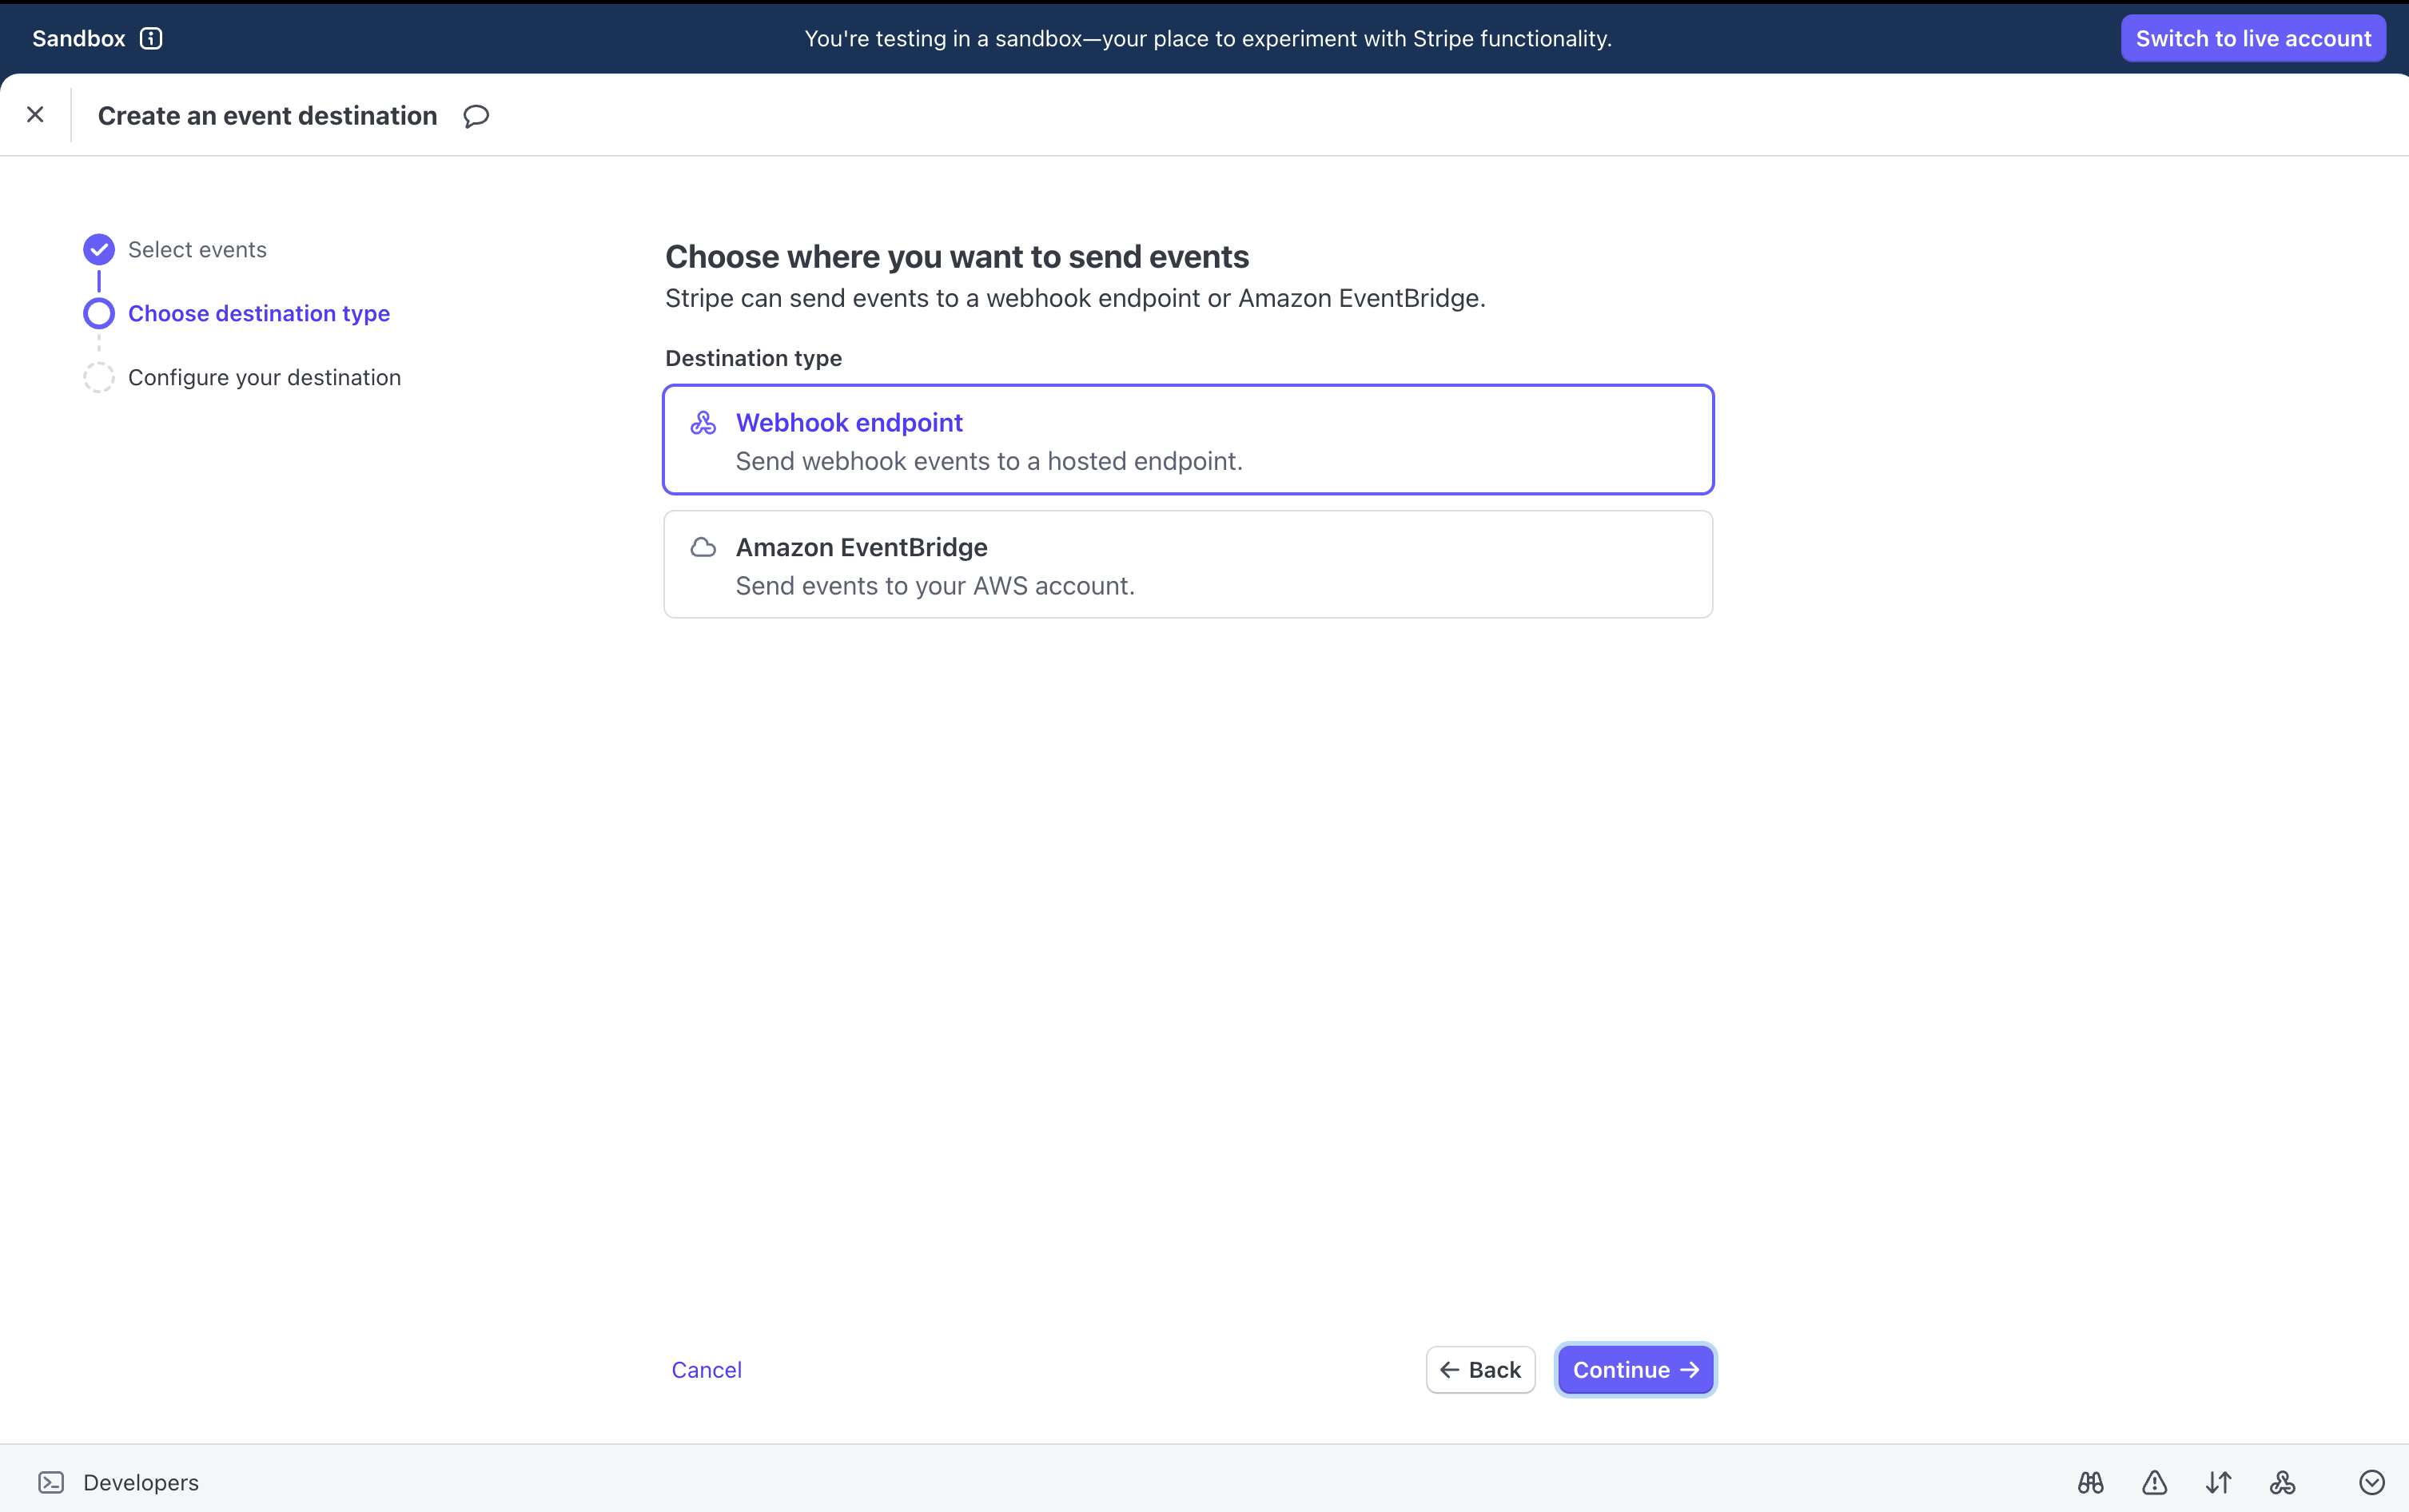Open the Developers menu in bottom bar

pos(139,1481)
